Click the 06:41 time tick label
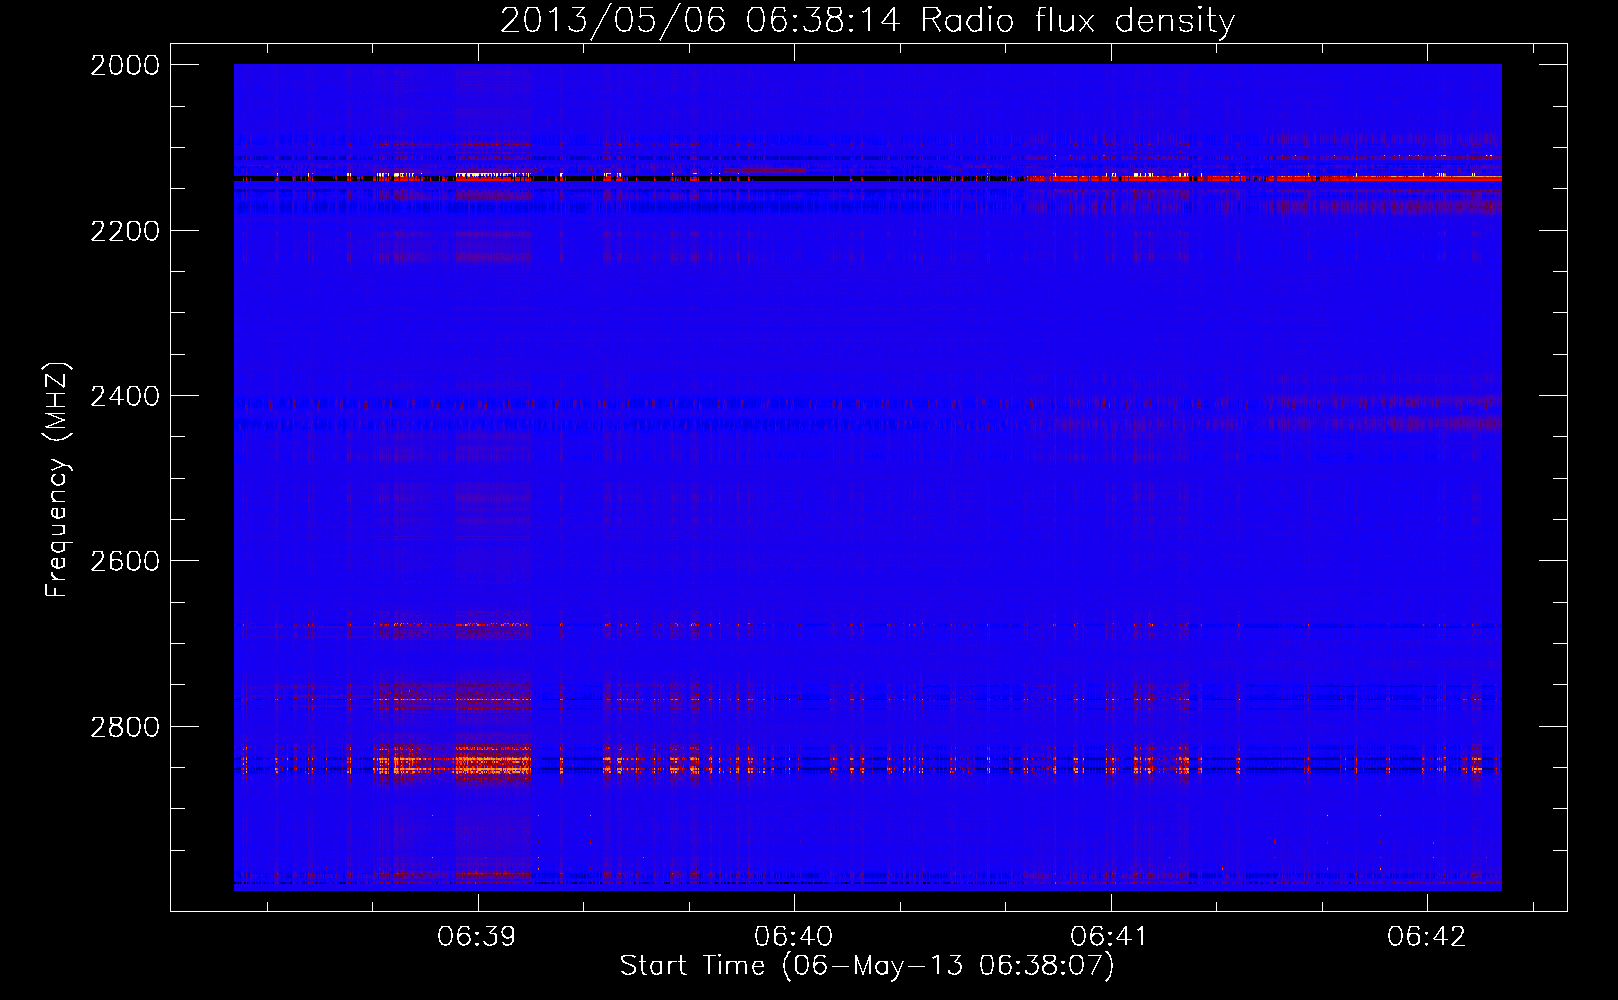The image size is (1618, 1000). (x=1110, y=936)
